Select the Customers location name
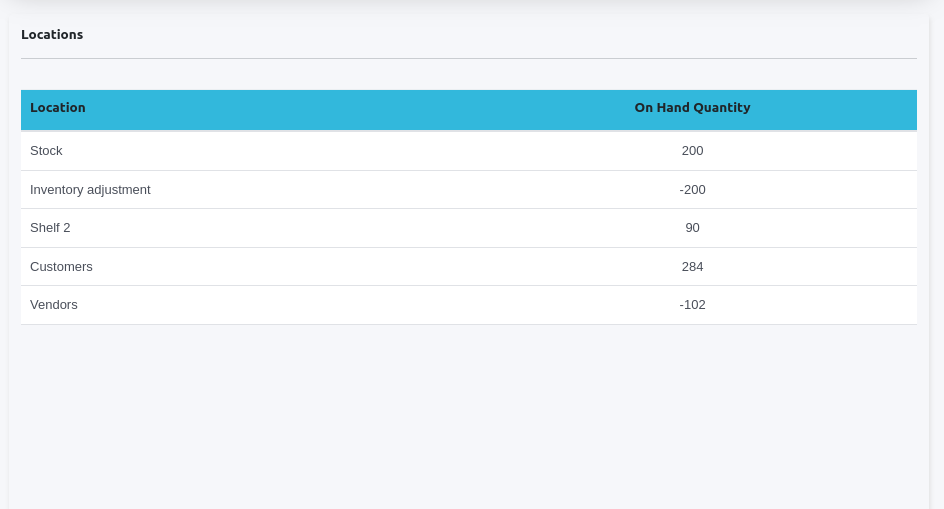This screenshot has height=509, width=944. 61,267
